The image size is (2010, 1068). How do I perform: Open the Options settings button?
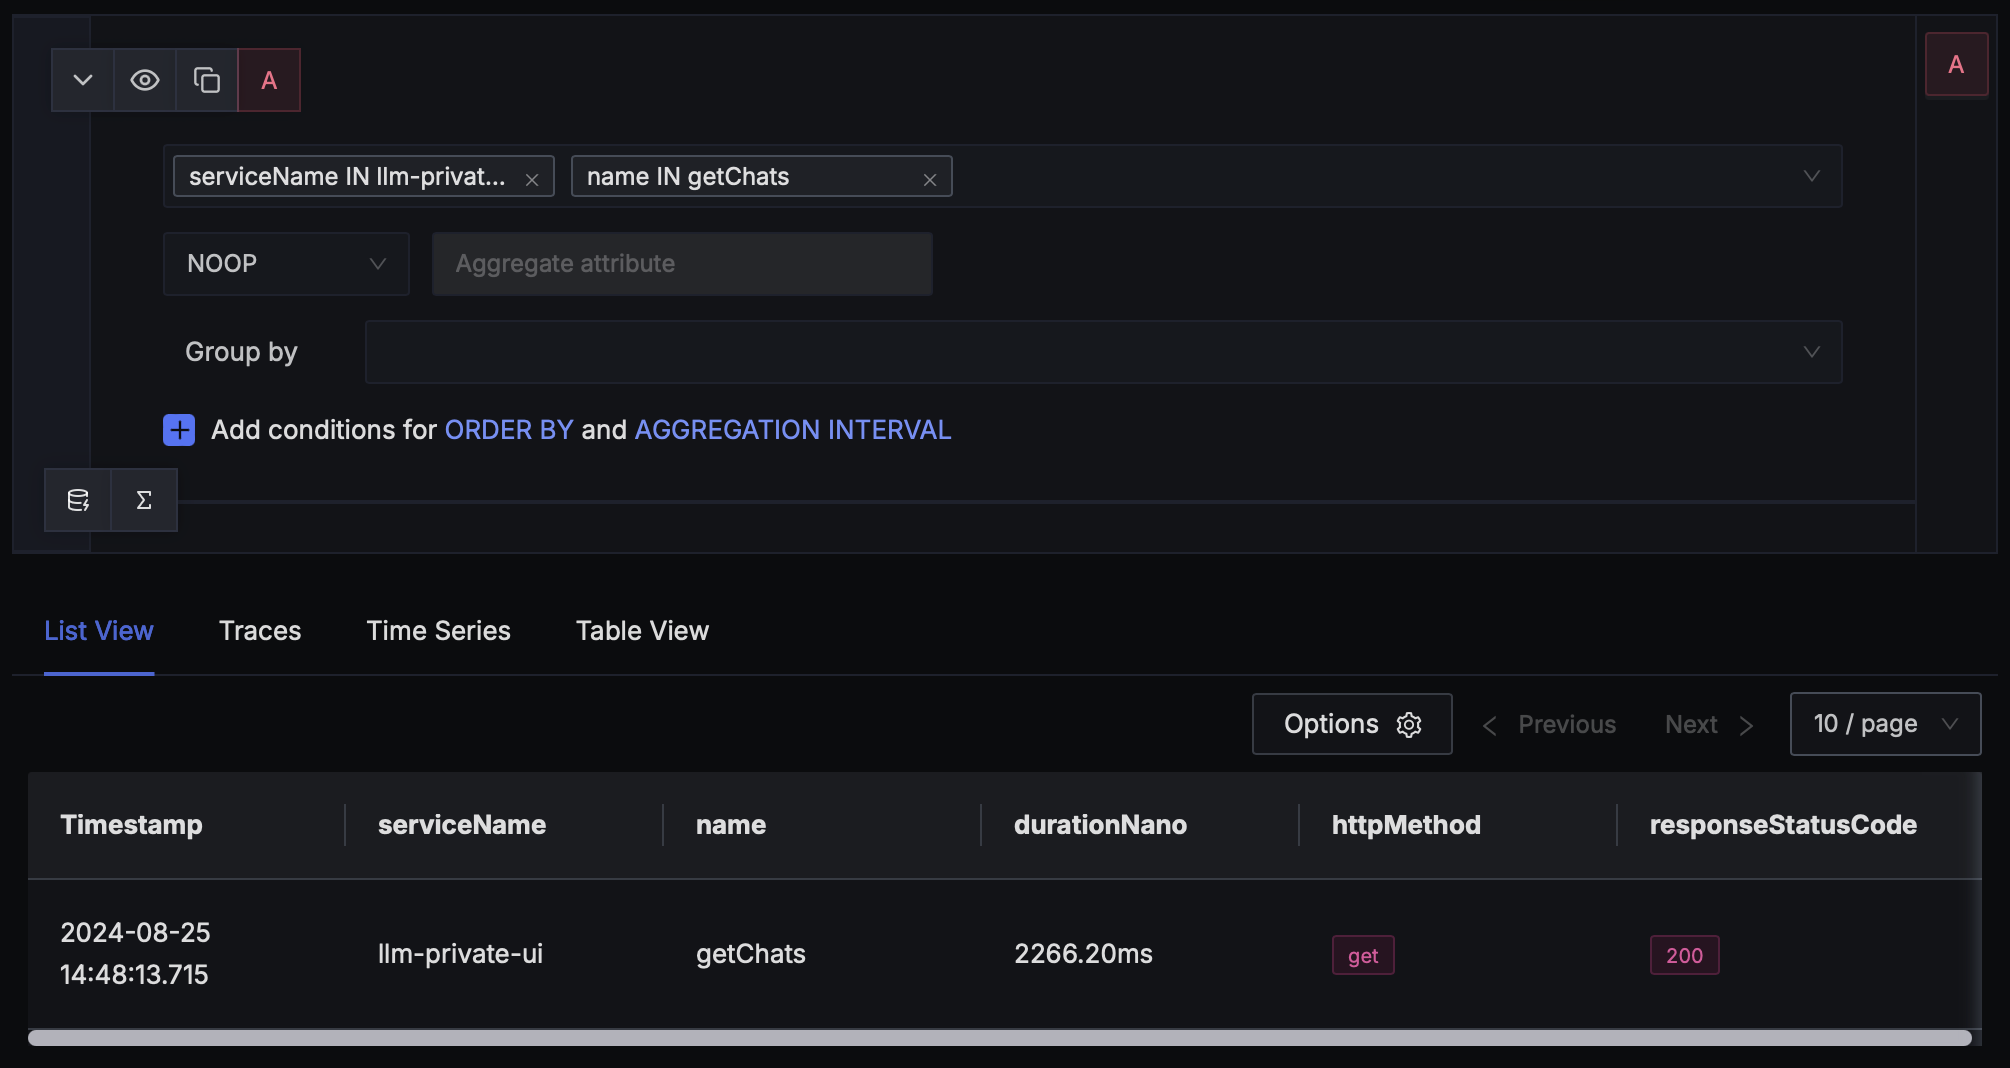coord(1352,724)
